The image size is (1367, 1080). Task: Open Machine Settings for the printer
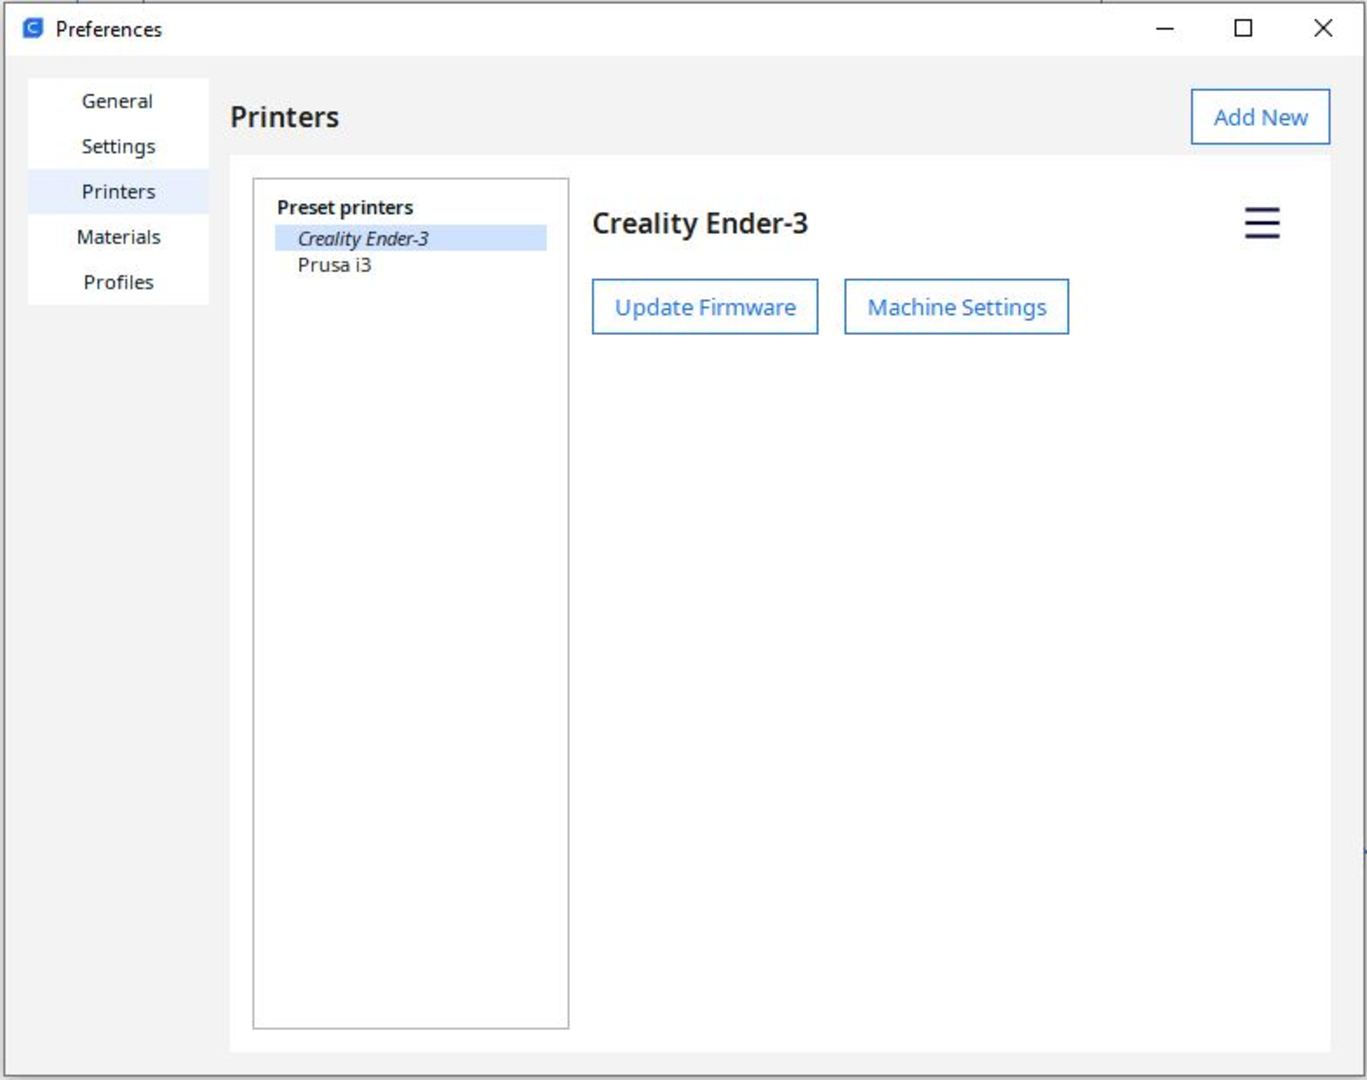(957, 307)
